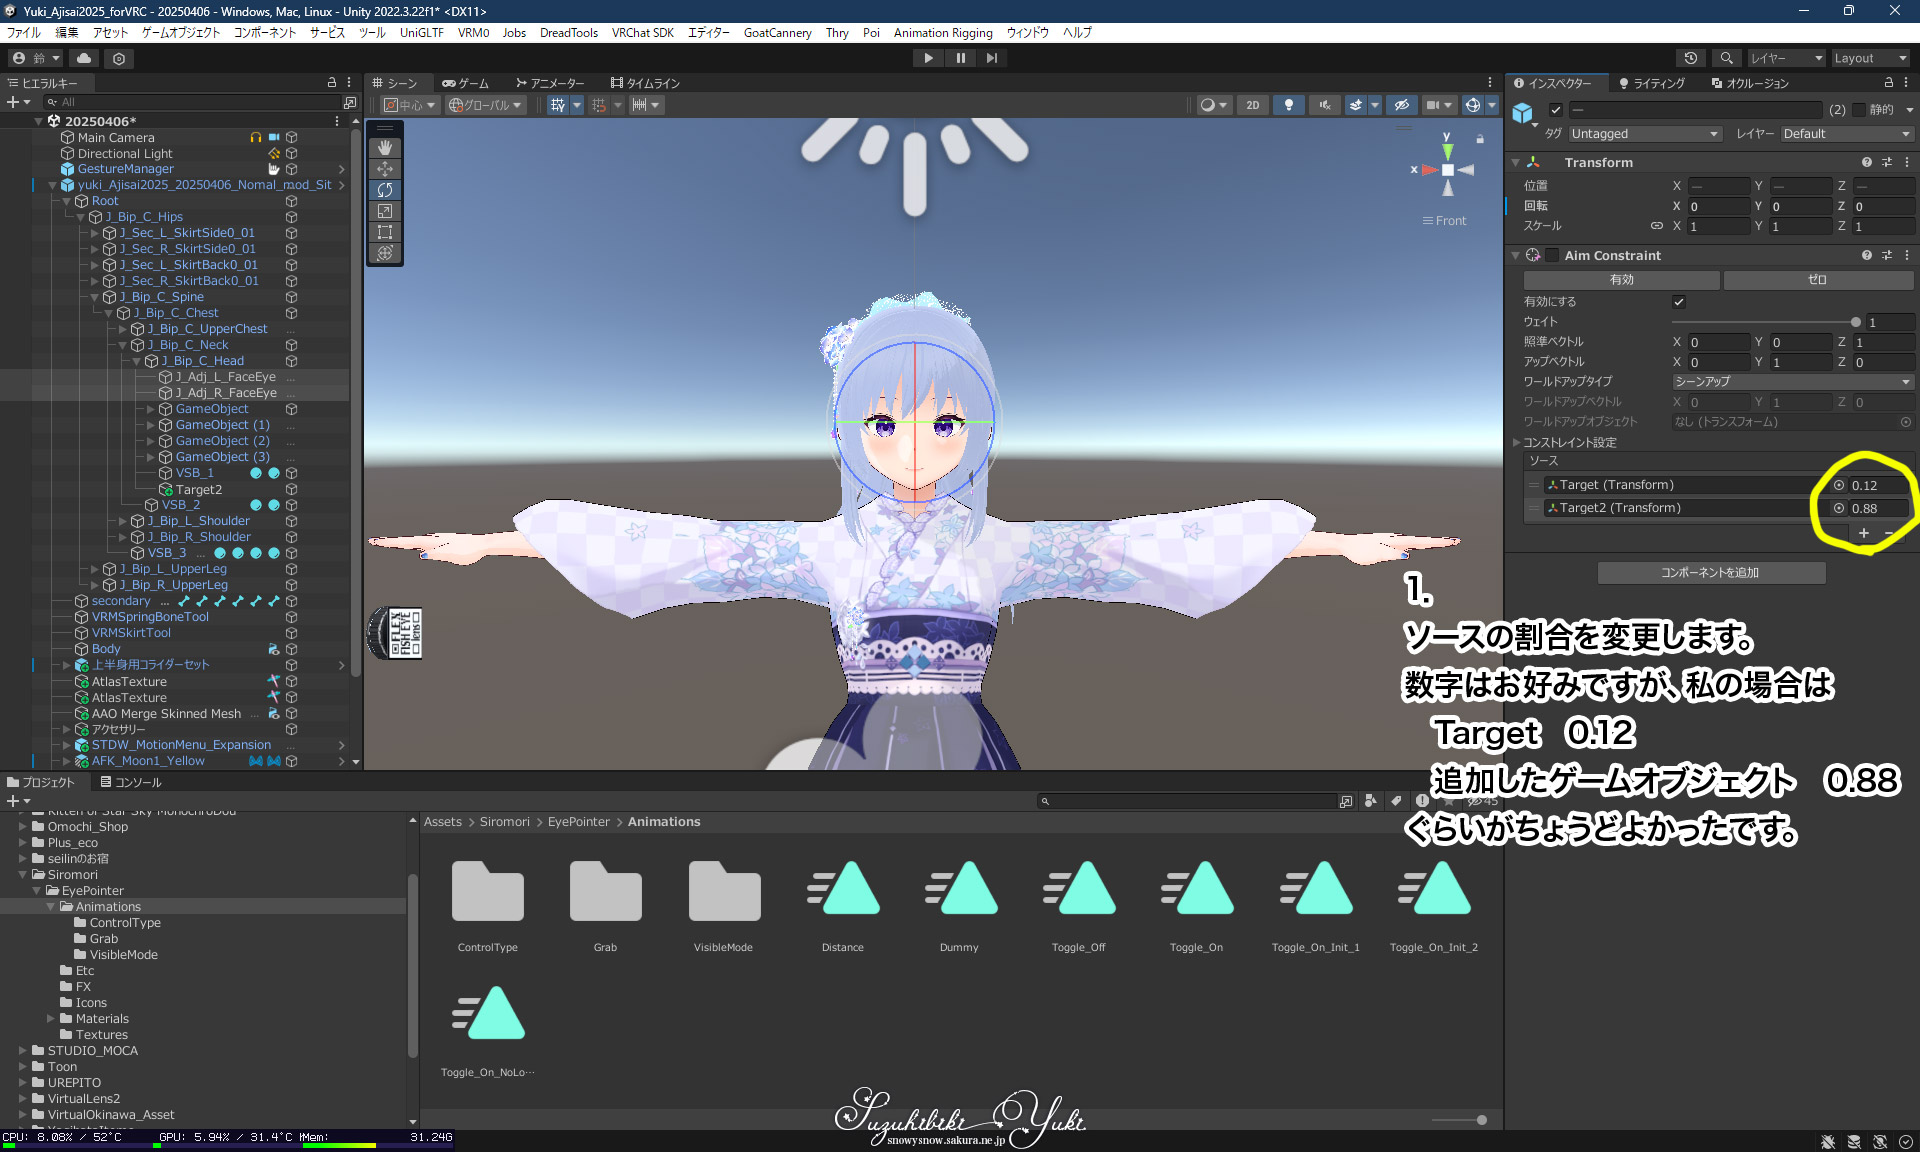Open the Layers (レイヤー) dropdown in toolbar
Image resolution: width=1920 pixels, height=1152 pixels.
(1786, 58)
